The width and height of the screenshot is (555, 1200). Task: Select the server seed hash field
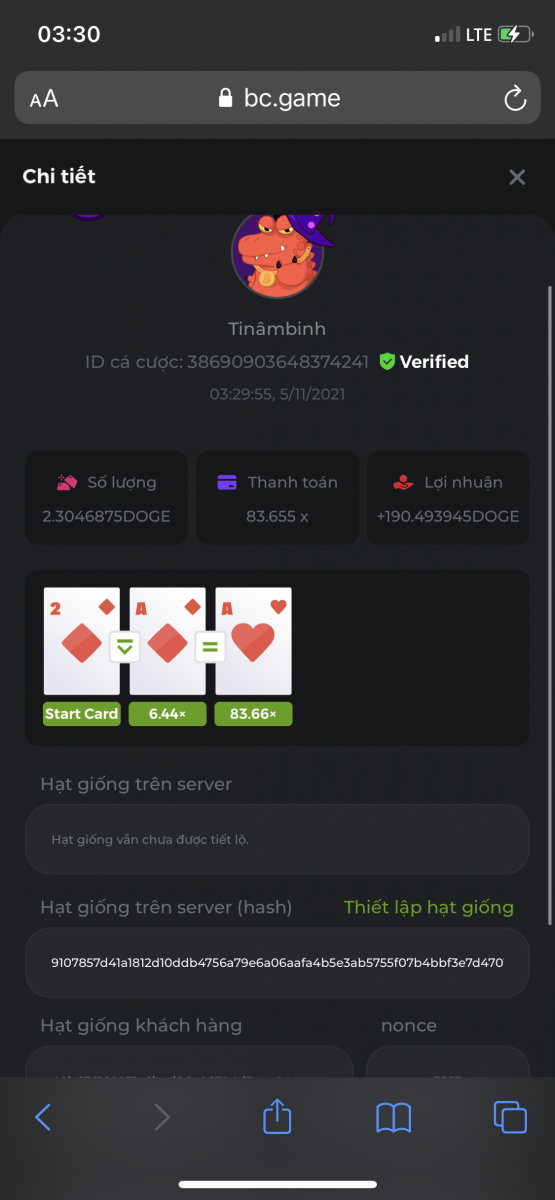click(277, 963)
